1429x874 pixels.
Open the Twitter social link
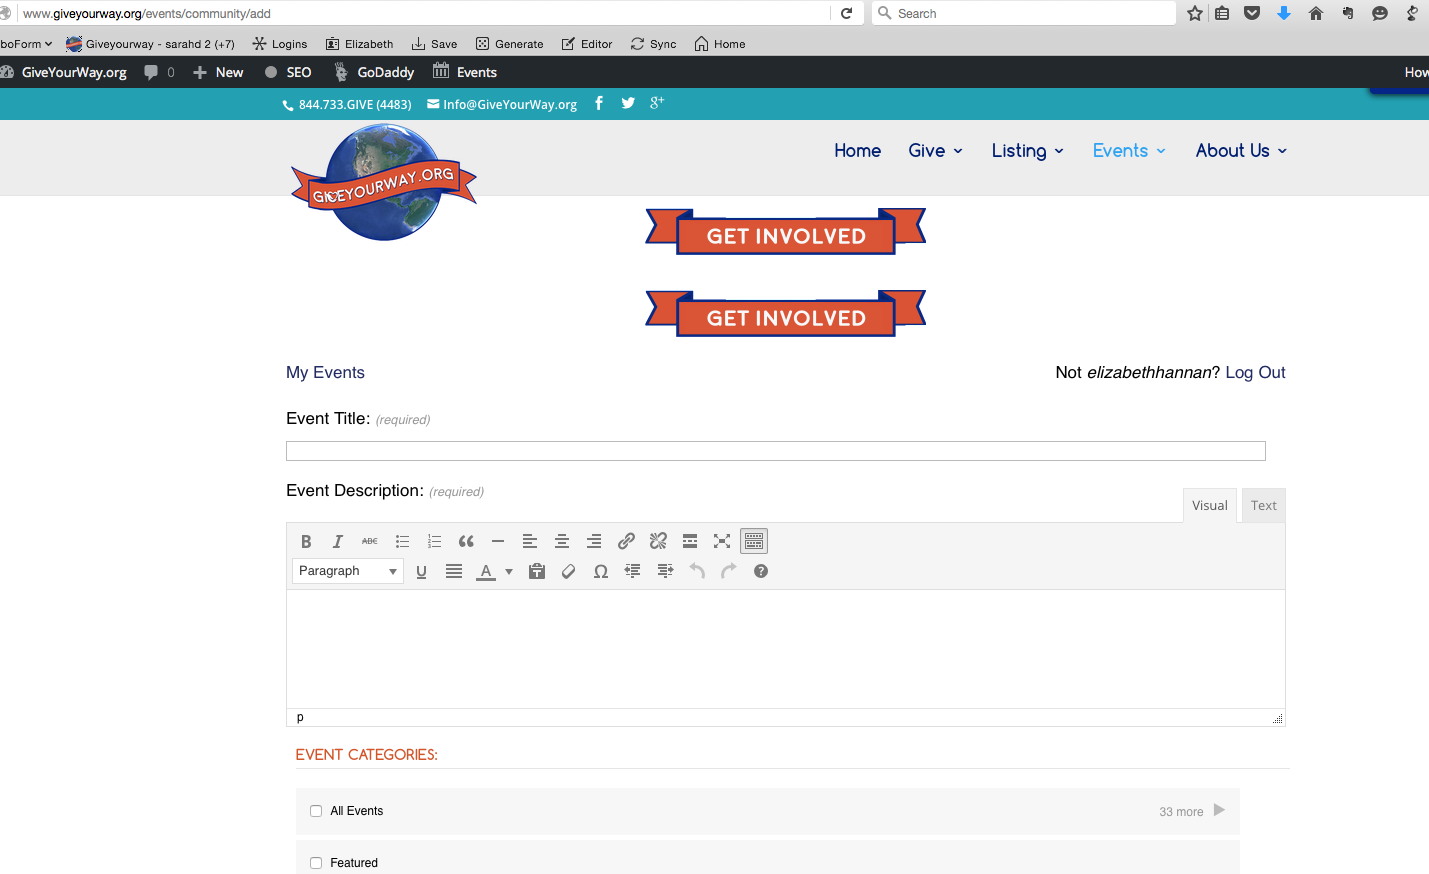628,103
